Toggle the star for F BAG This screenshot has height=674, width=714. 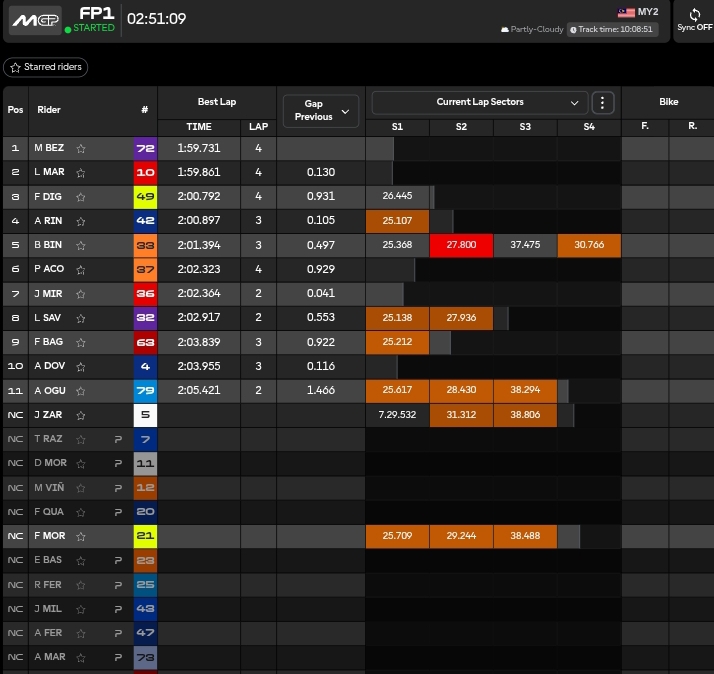pos(81,342)
